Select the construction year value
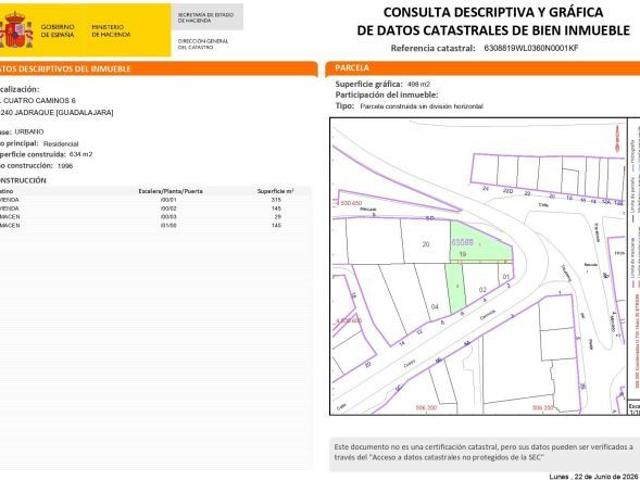640x480 pixels. [x=65, y=166]
